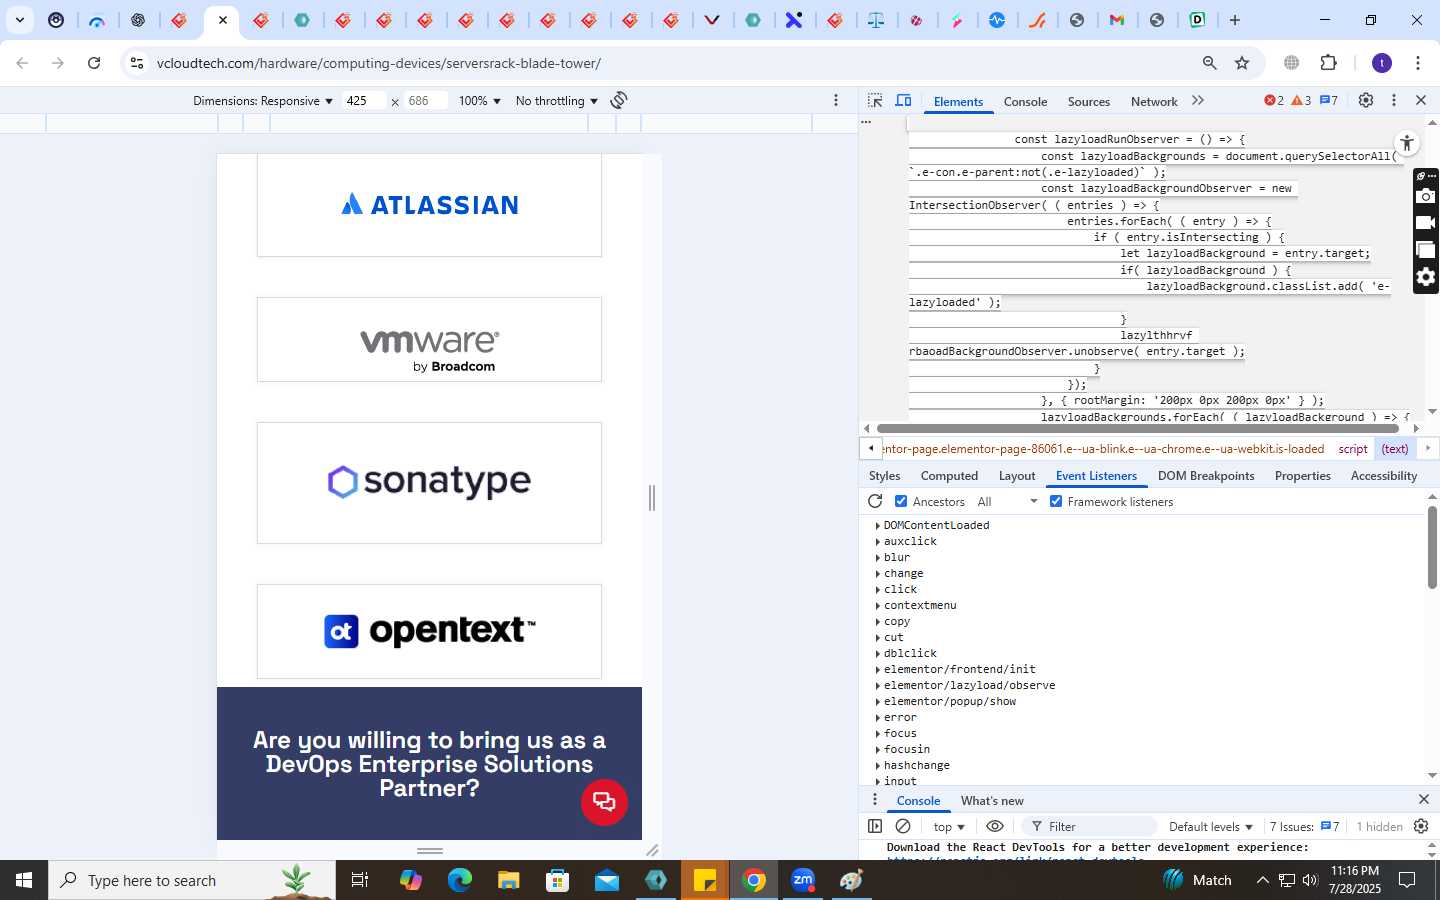Image resolution: width=1440 pixels, height=900 pixels.
Task: Open File Explorer from taskbar
Action: pyautogui.click(x=509, y=880)
